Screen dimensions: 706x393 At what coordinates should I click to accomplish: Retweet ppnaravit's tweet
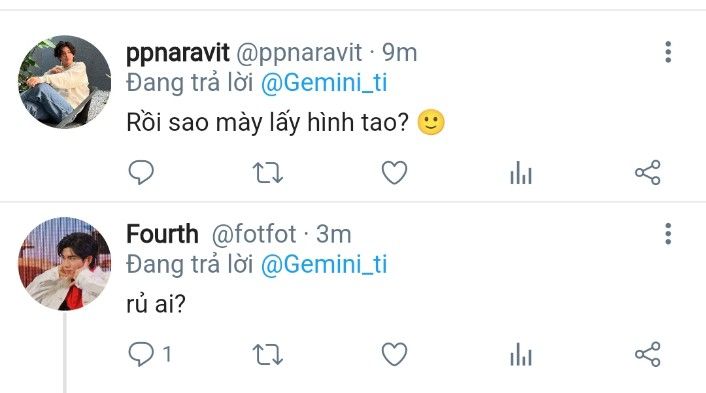(x=267, y=173)
